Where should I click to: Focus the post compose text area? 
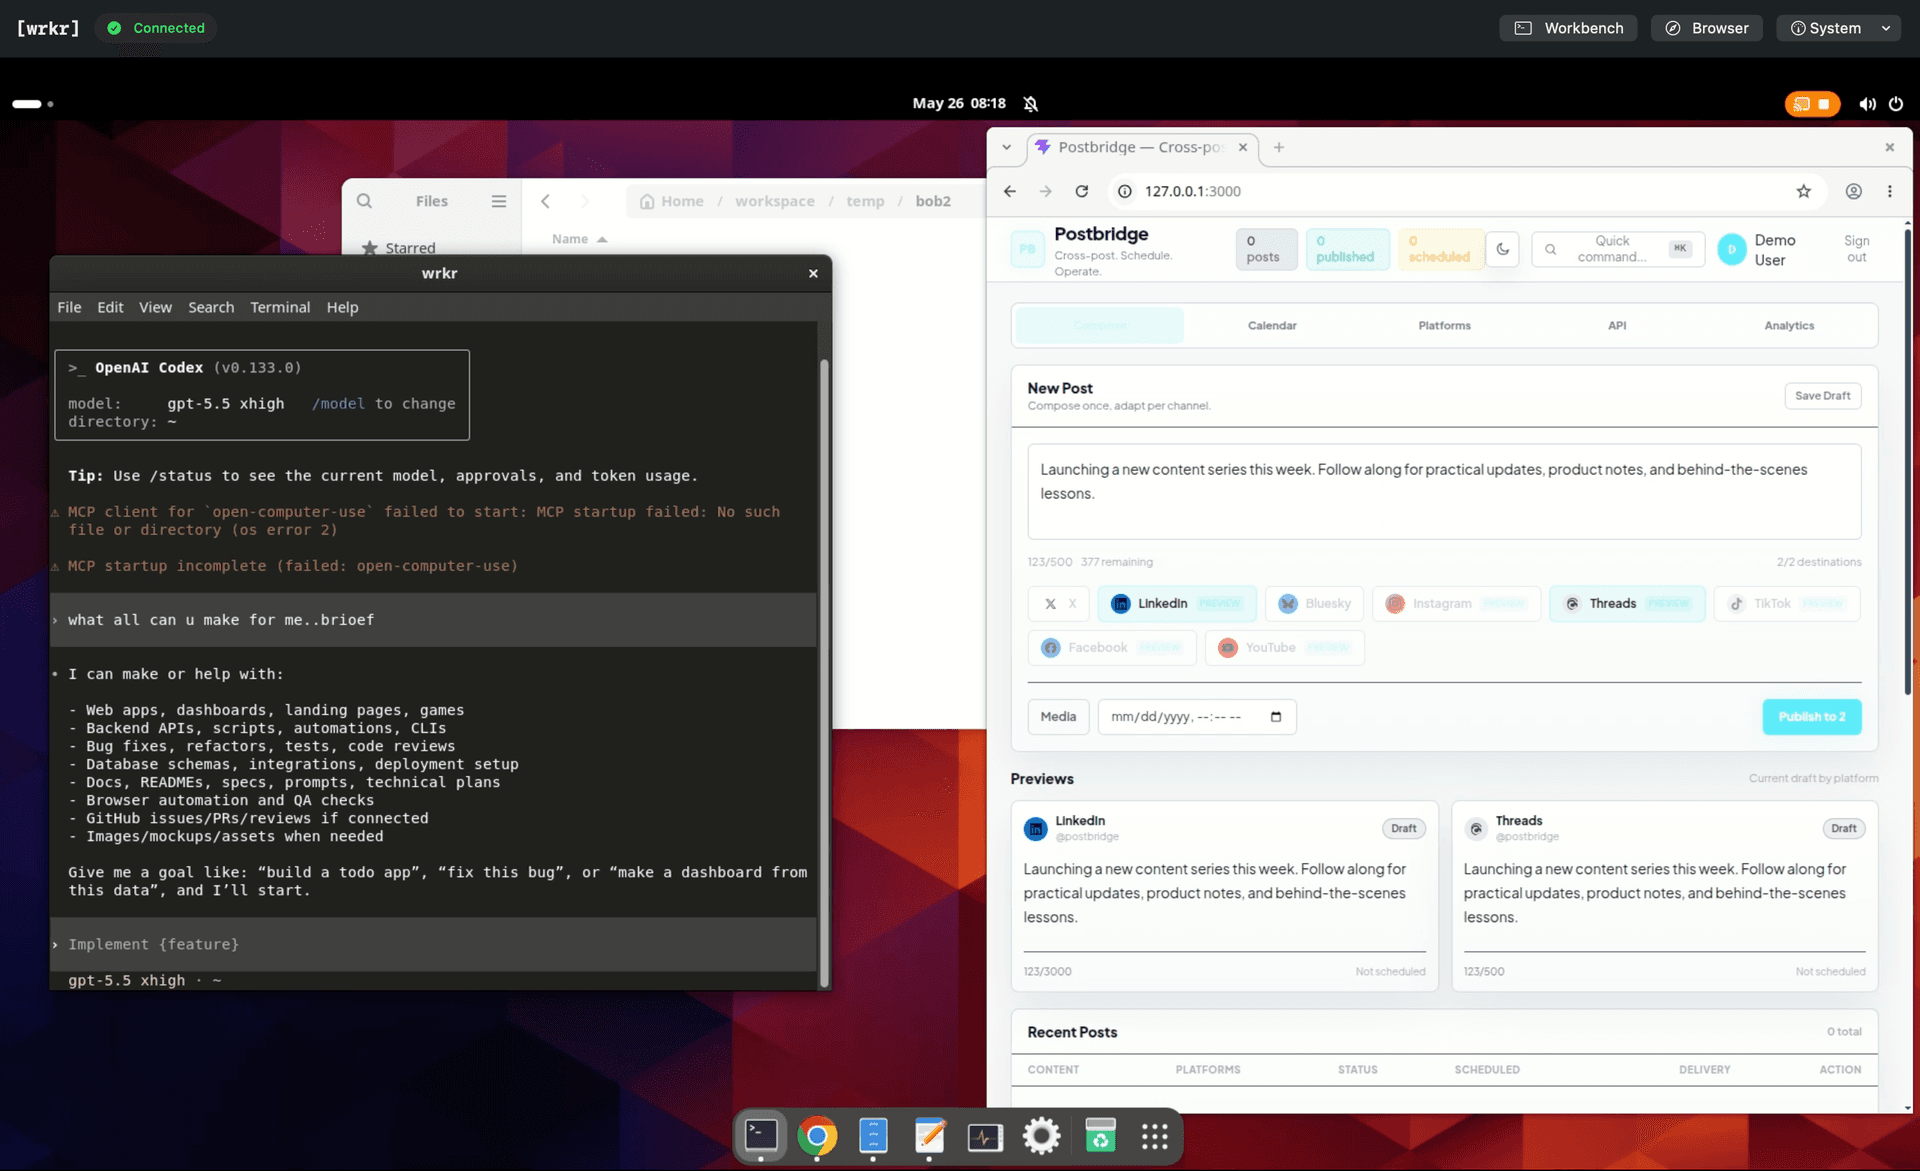[1444, 492]
